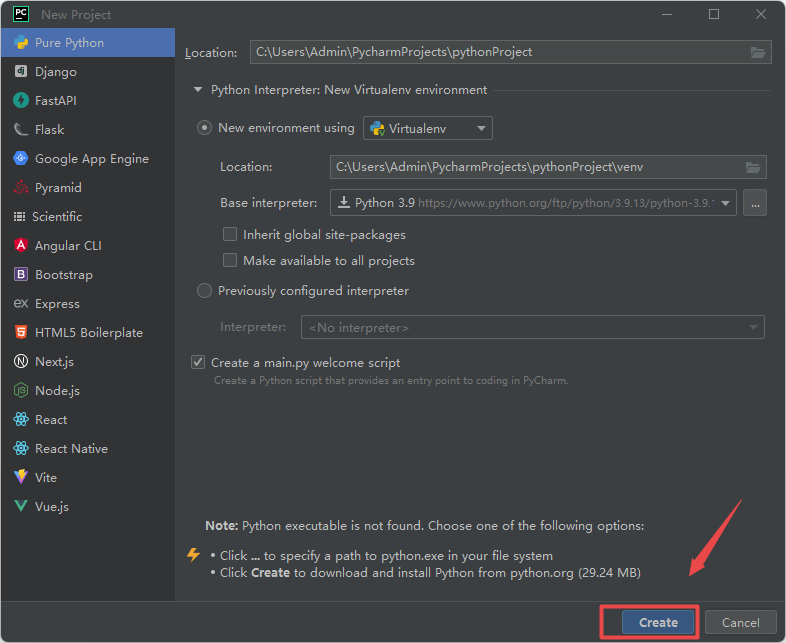Image resolution: width=786 pixels, height=643 pixels.
Task: Pick the Flask project icon
Action: [20, 130]
